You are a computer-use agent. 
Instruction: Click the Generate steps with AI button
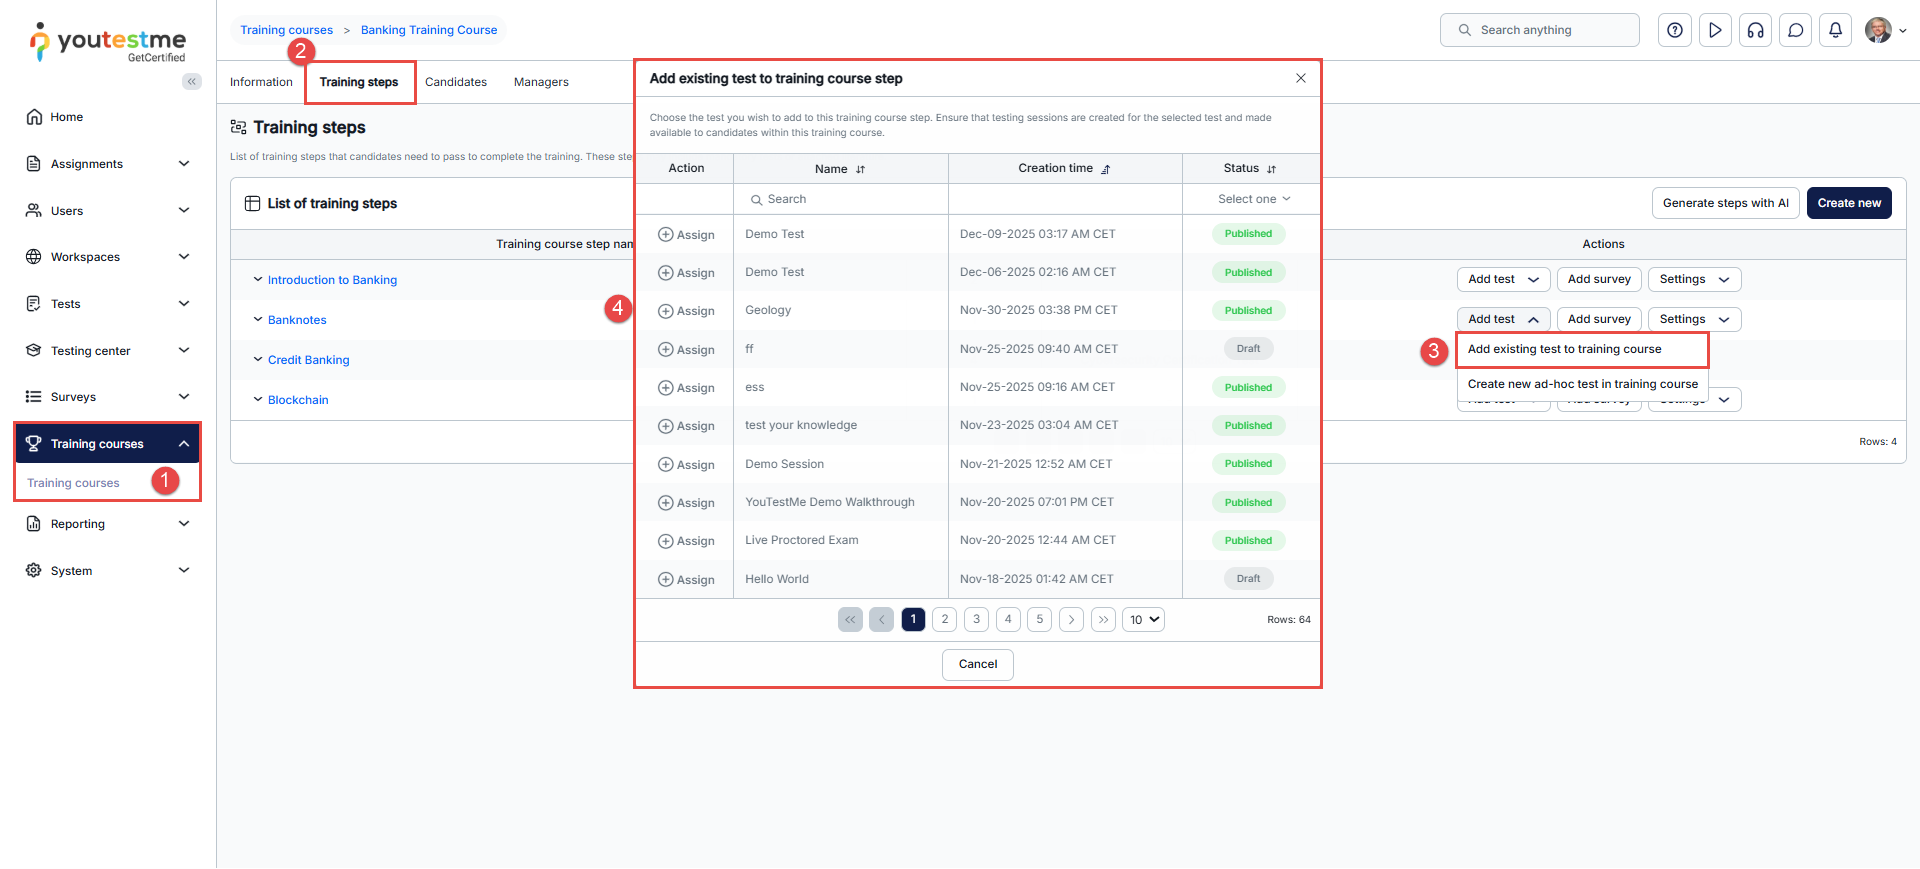(1725, 203)
